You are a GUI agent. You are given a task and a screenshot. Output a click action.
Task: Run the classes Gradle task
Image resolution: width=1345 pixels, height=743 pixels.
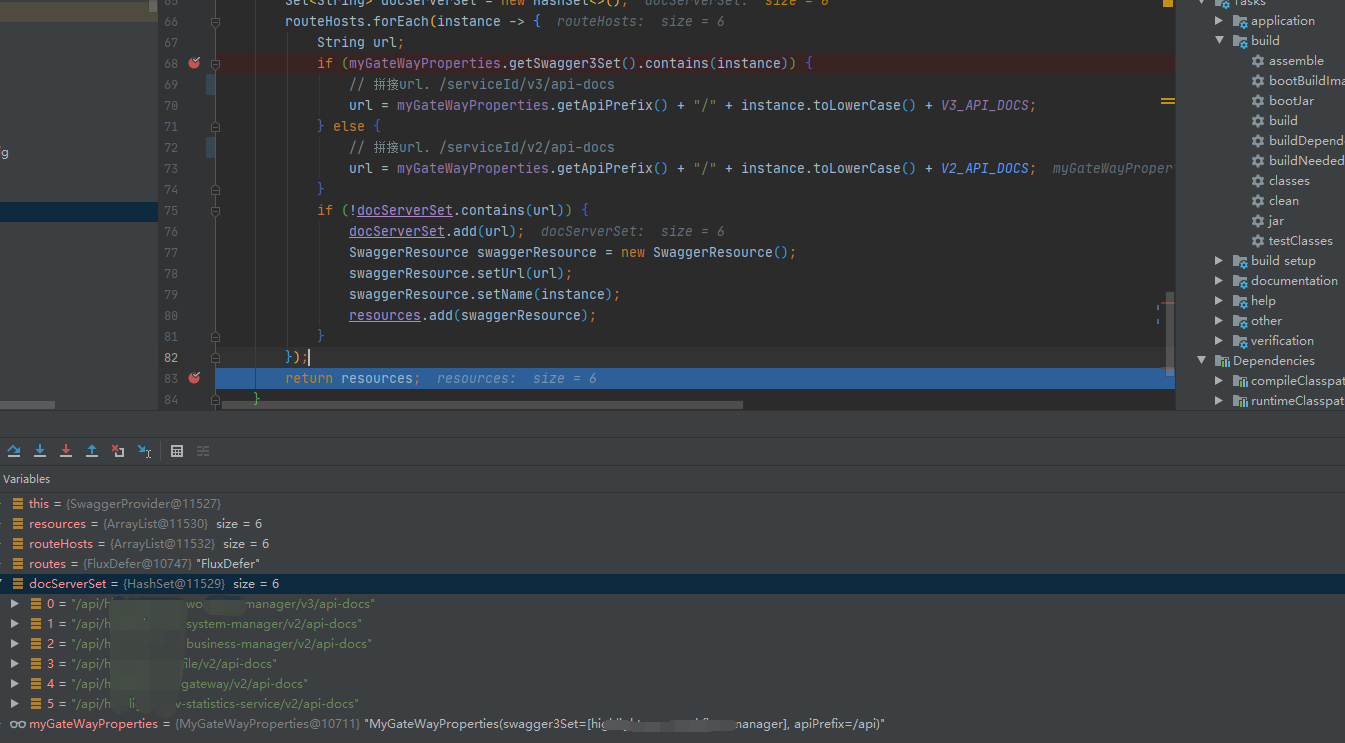point(1289,181)
